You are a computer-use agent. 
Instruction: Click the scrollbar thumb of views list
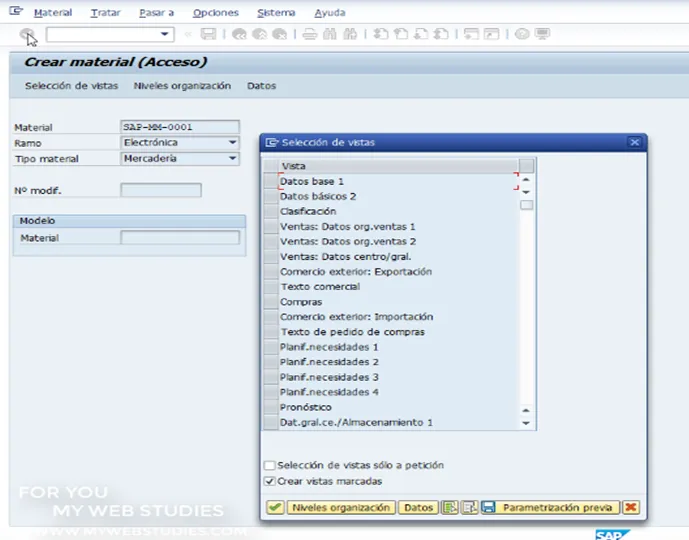pyautogui.click(x=526, y=205)
